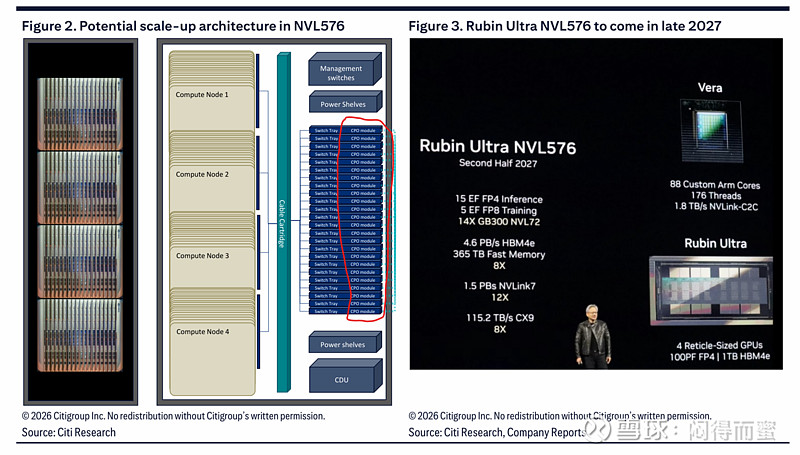
Task: Click the 'Rubin Ultra' label above GPU image
Action: [x=715, y=243]
